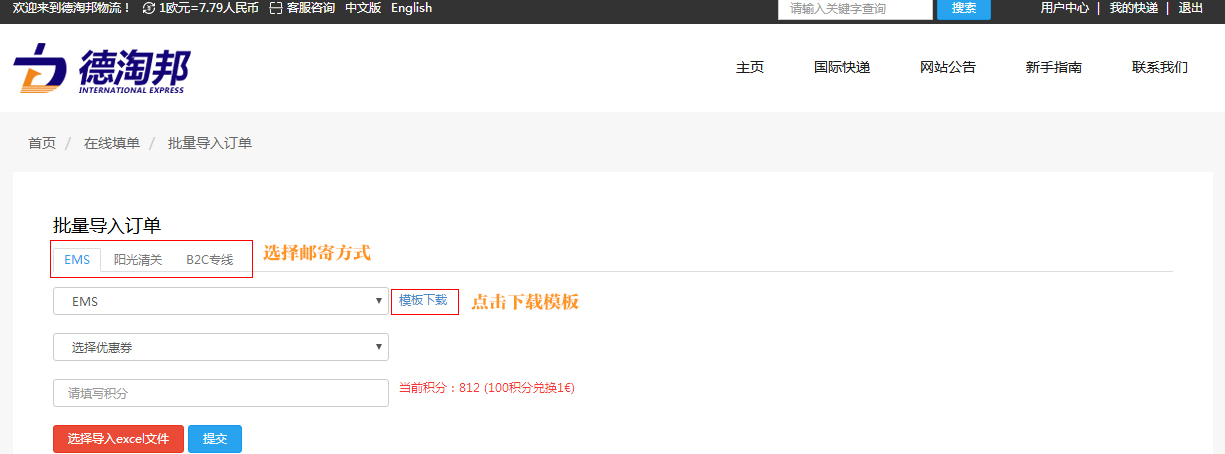Focus the 请填写积分 points input

coord(221,393)
